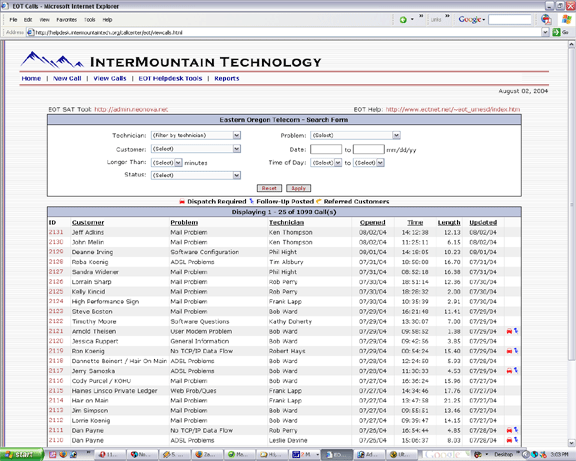Open the Back button history arrow
576x461 pixels.
coord(412,19)
